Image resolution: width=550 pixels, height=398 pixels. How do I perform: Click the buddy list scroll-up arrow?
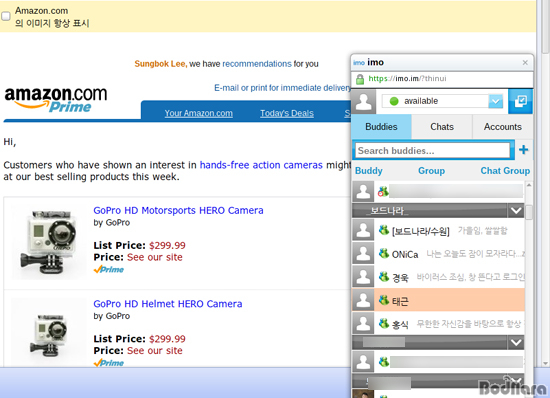coord(529,185)
